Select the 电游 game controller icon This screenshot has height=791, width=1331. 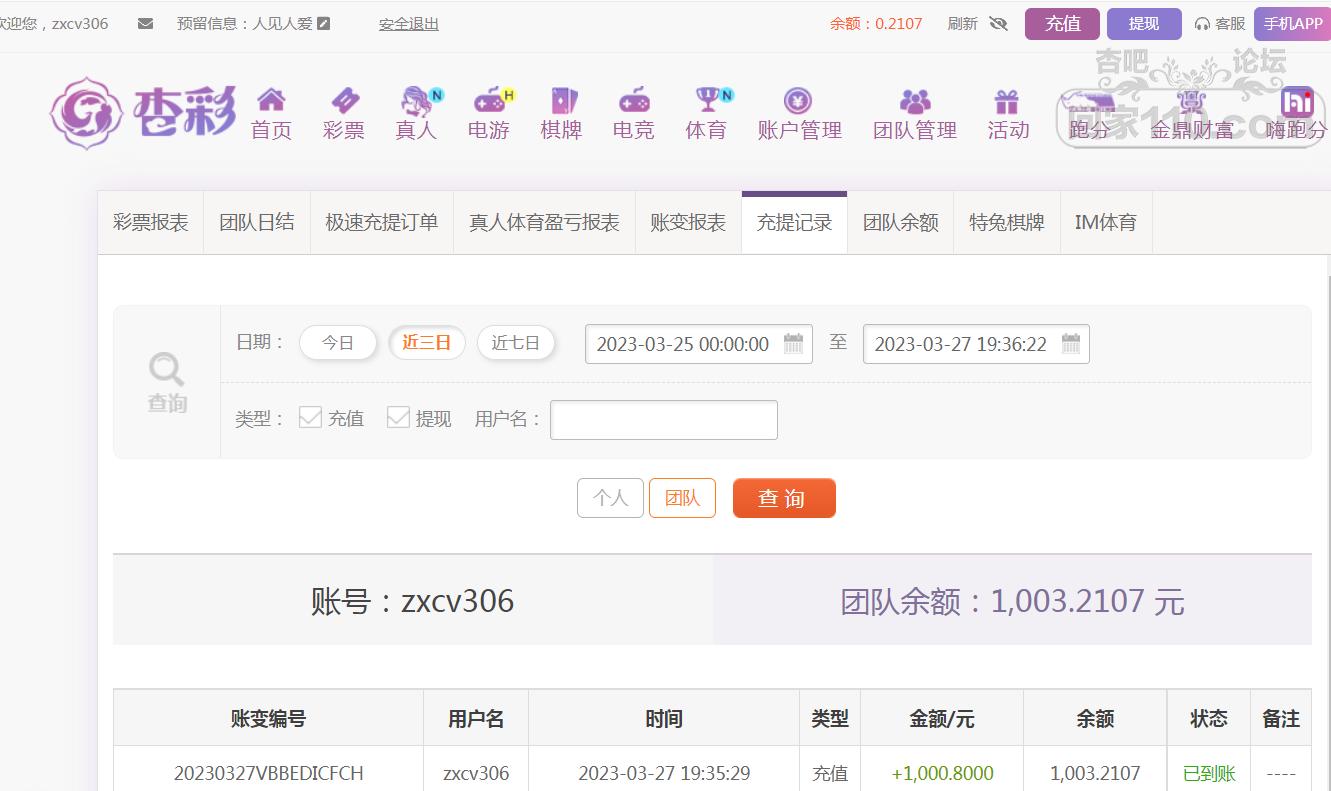[489, 101]
